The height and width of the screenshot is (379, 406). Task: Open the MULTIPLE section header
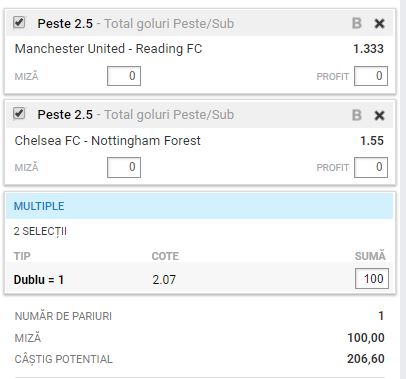tap(199, 206)
